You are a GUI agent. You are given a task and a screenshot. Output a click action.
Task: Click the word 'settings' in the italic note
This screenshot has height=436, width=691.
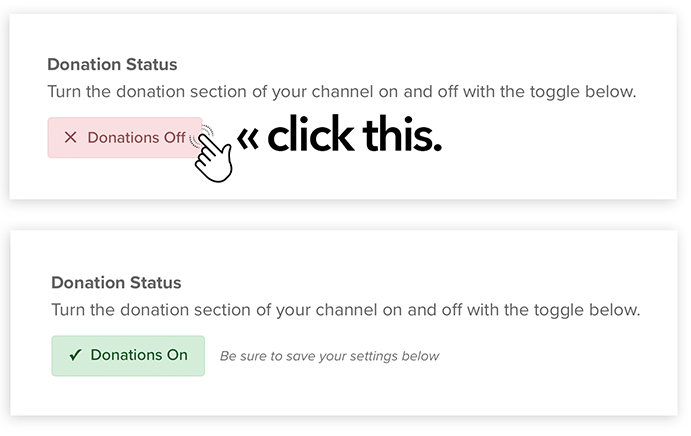pos(364,357)
